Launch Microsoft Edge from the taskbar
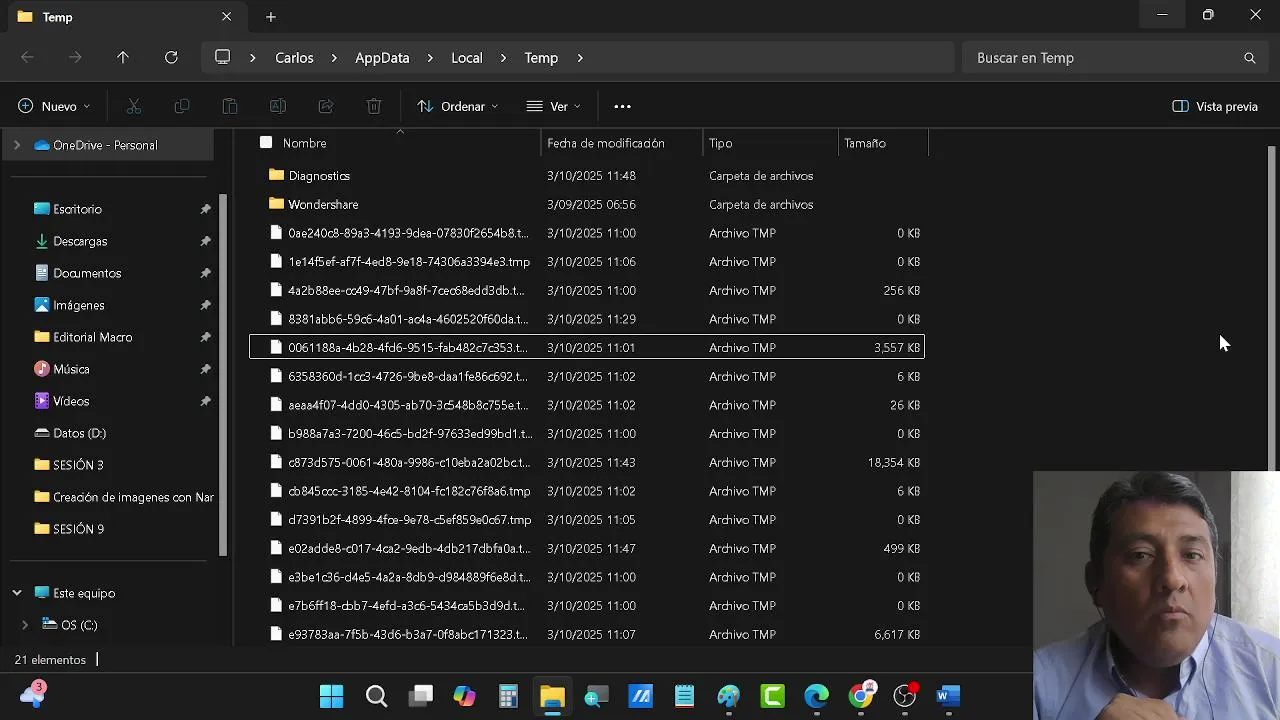 [x=817, y=696]
